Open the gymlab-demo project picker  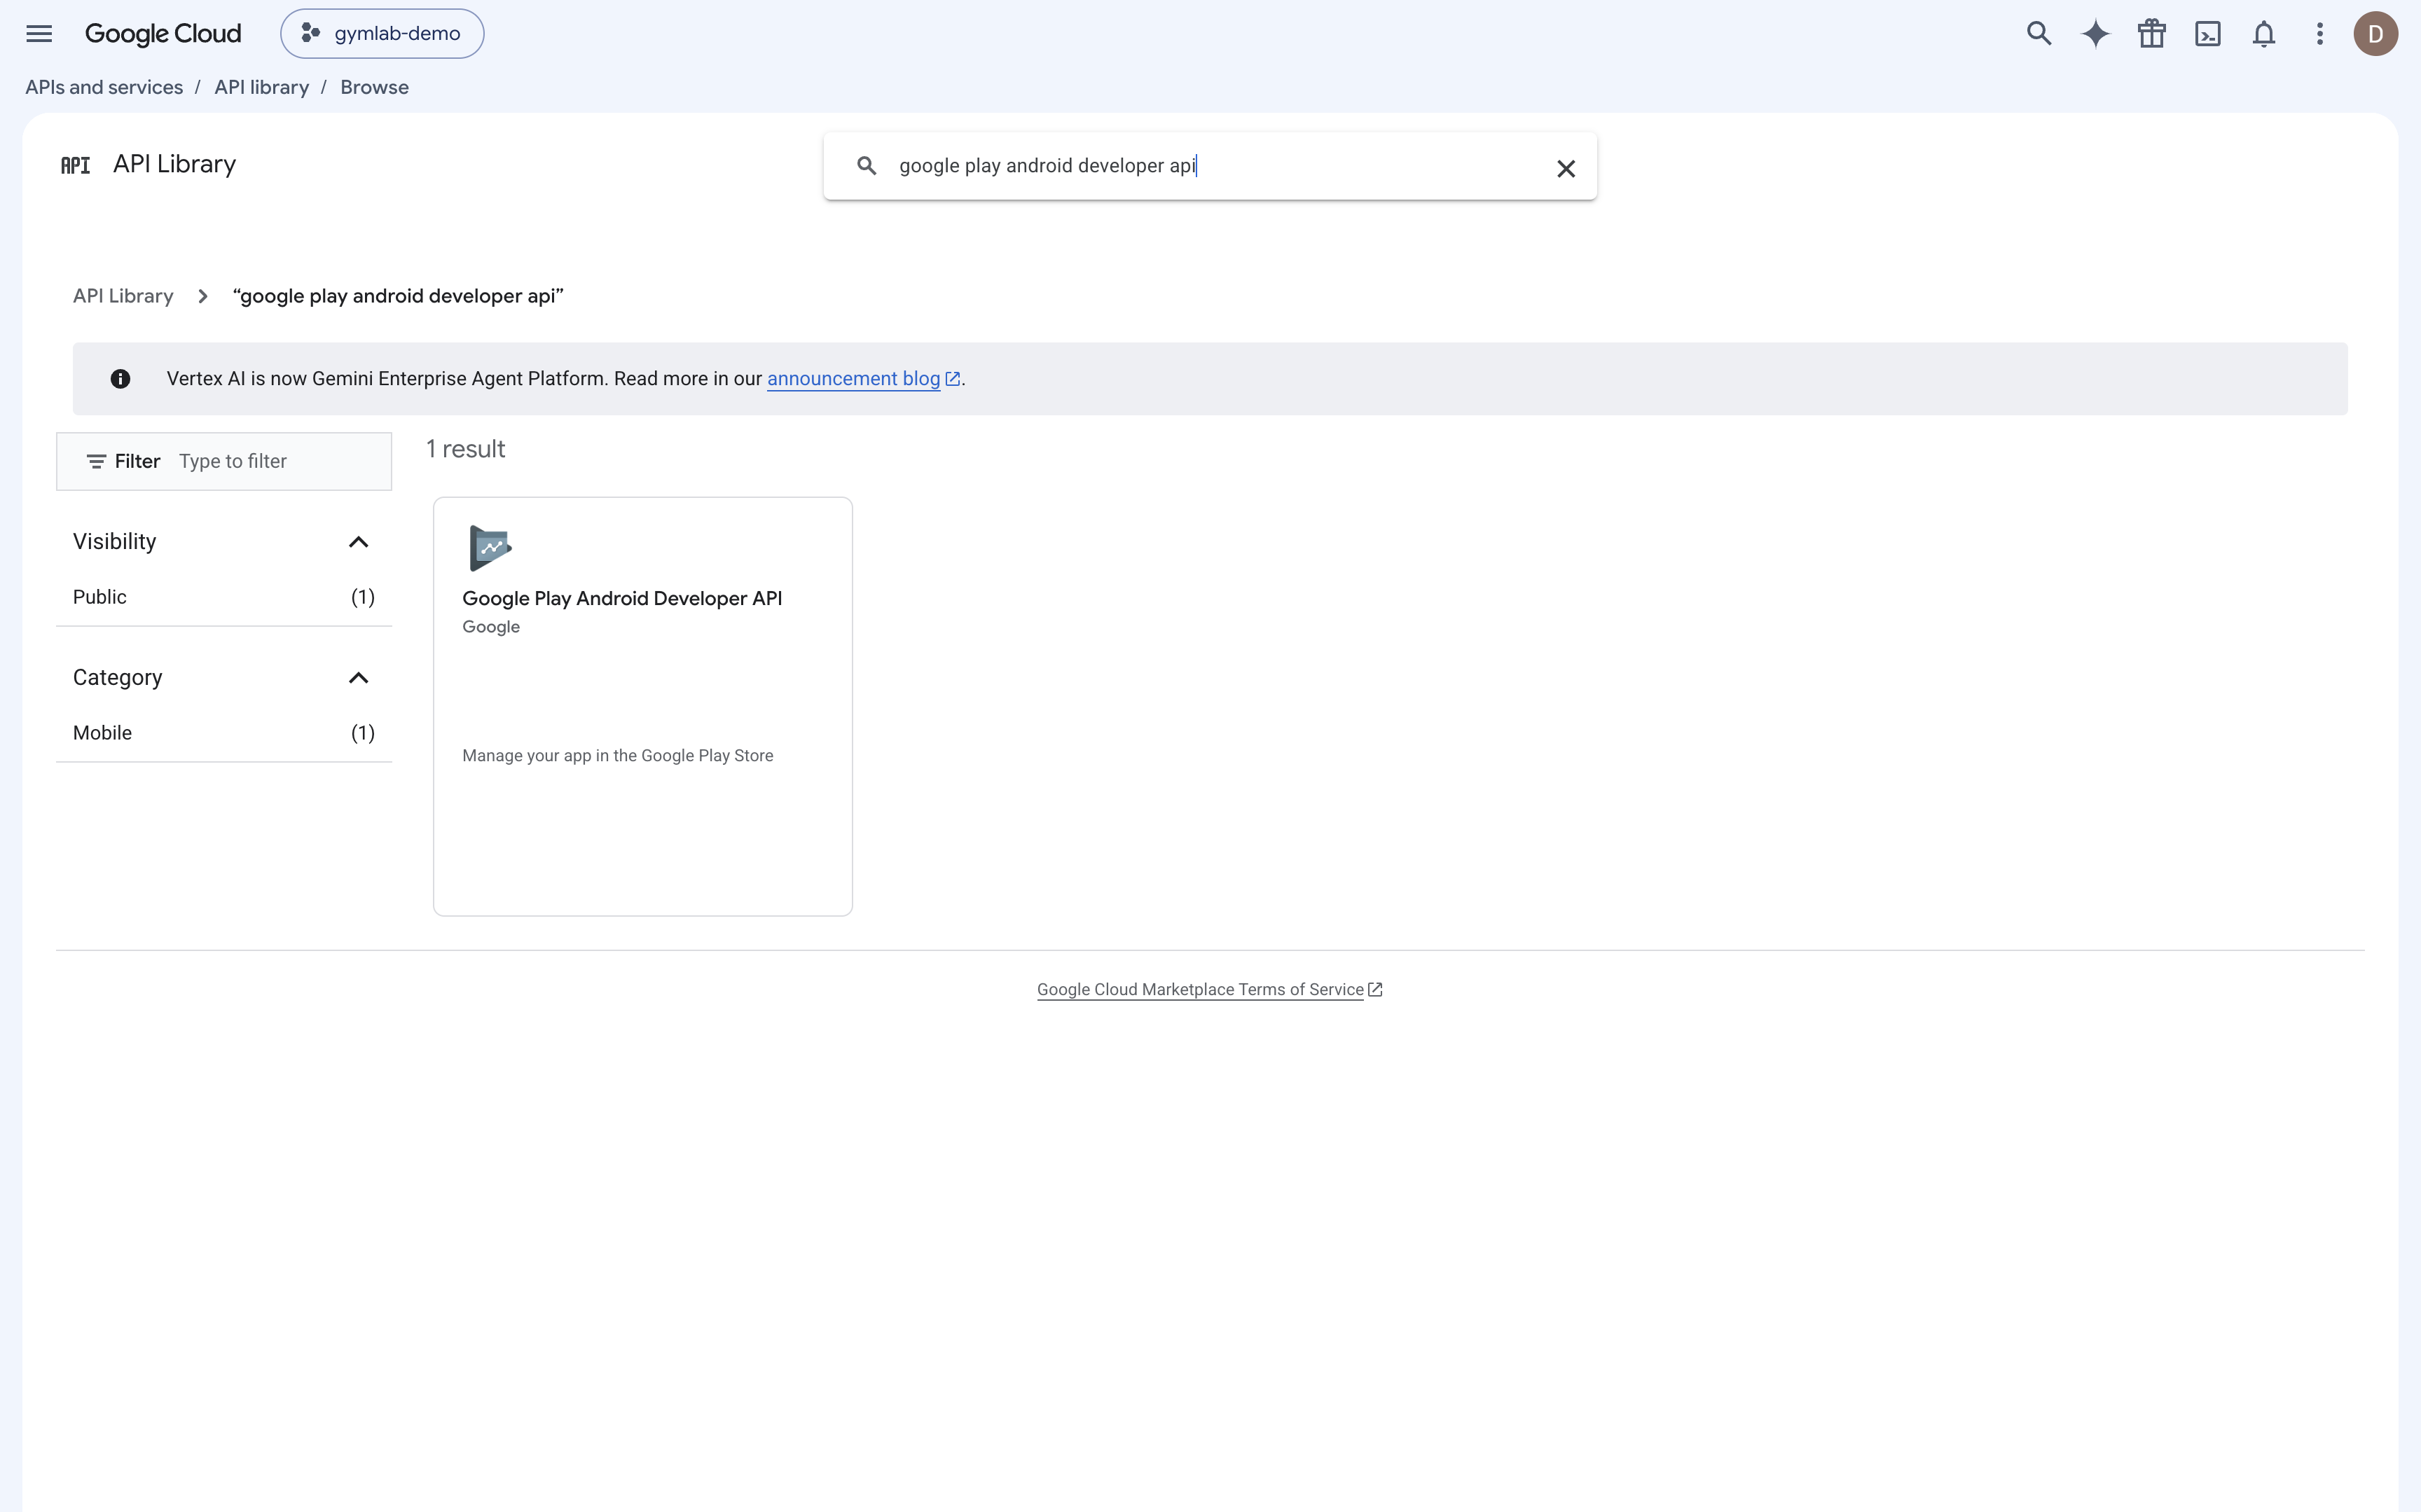(x=382, y=33)
